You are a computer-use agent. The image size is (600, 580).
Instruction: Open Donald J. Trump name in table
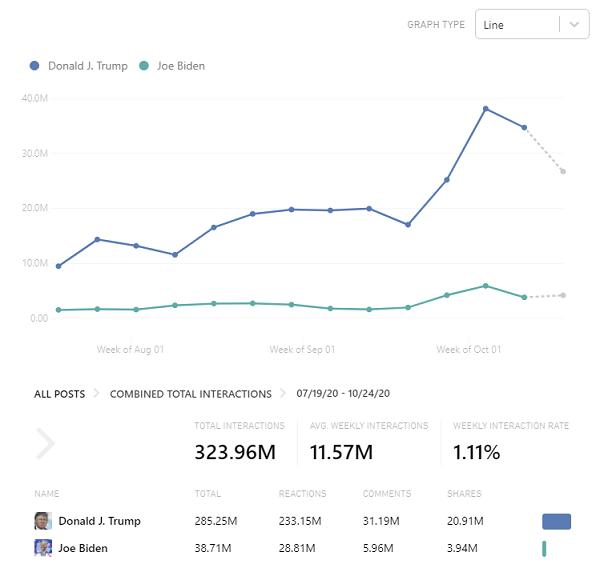[99, 521]
